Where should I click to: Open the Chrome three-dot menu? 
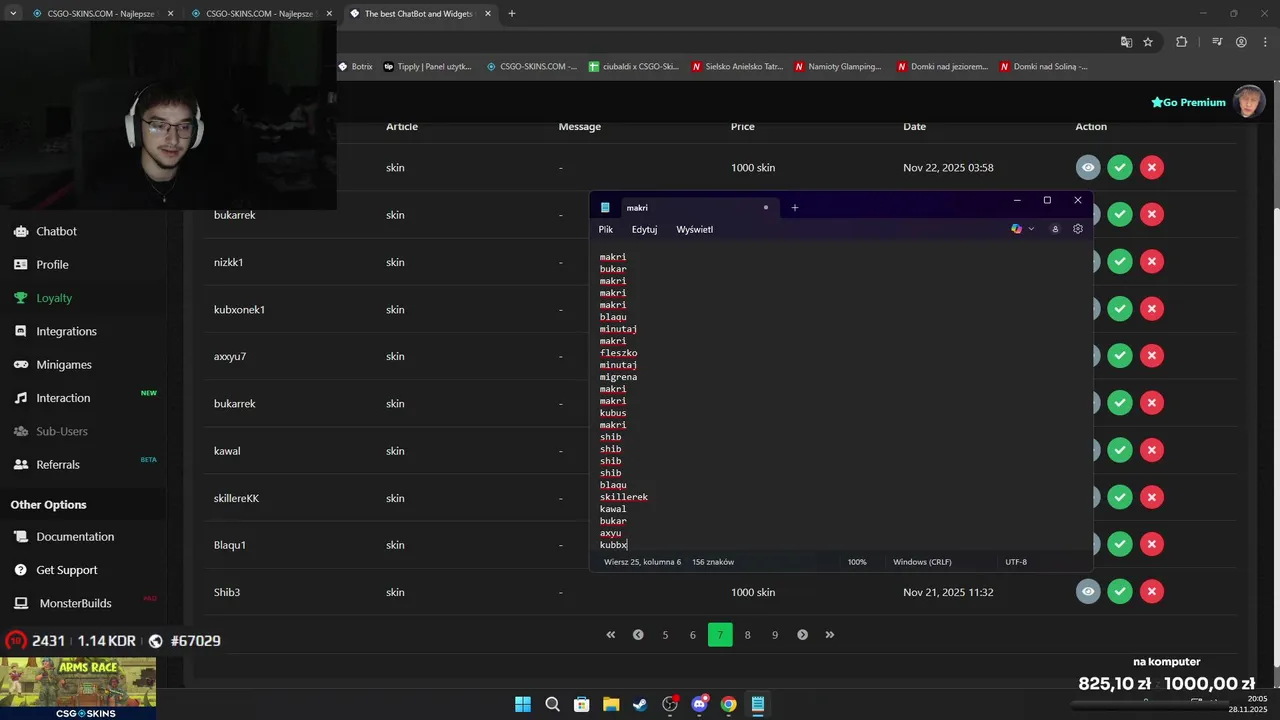1264,42
